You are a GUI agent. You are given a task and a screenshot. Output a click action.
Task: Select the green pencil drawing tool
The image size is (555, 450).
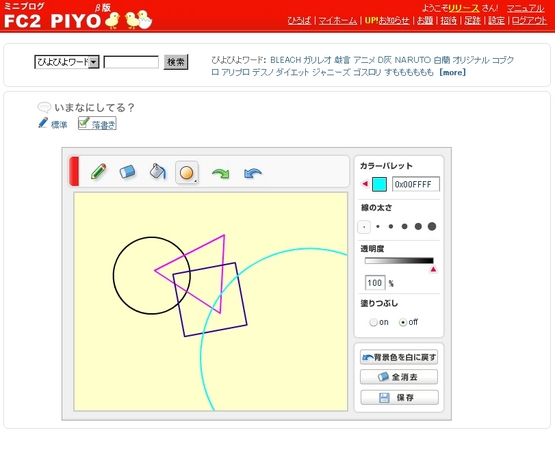point(99,171)
